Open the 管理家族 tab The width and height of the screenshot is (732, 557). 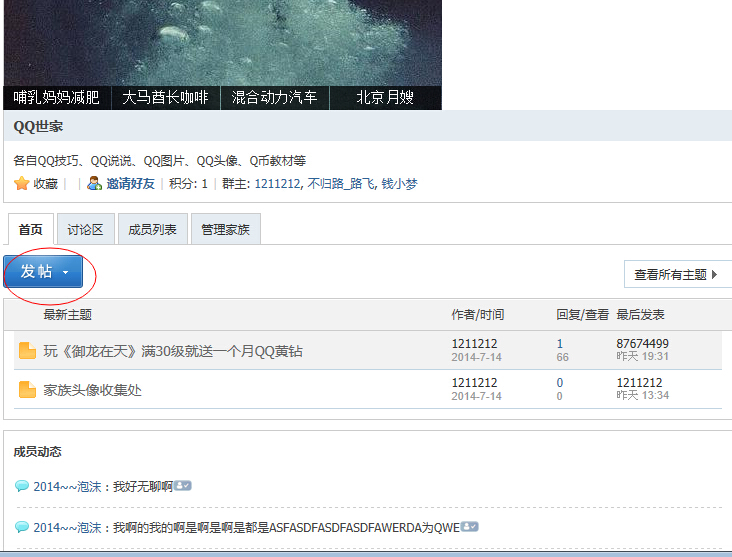pos(225,229)
